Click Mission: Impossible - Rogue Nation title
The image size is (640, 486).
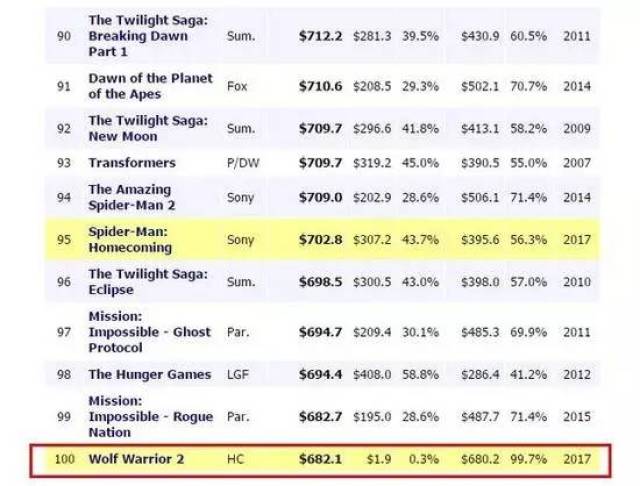tap(151, 416)
